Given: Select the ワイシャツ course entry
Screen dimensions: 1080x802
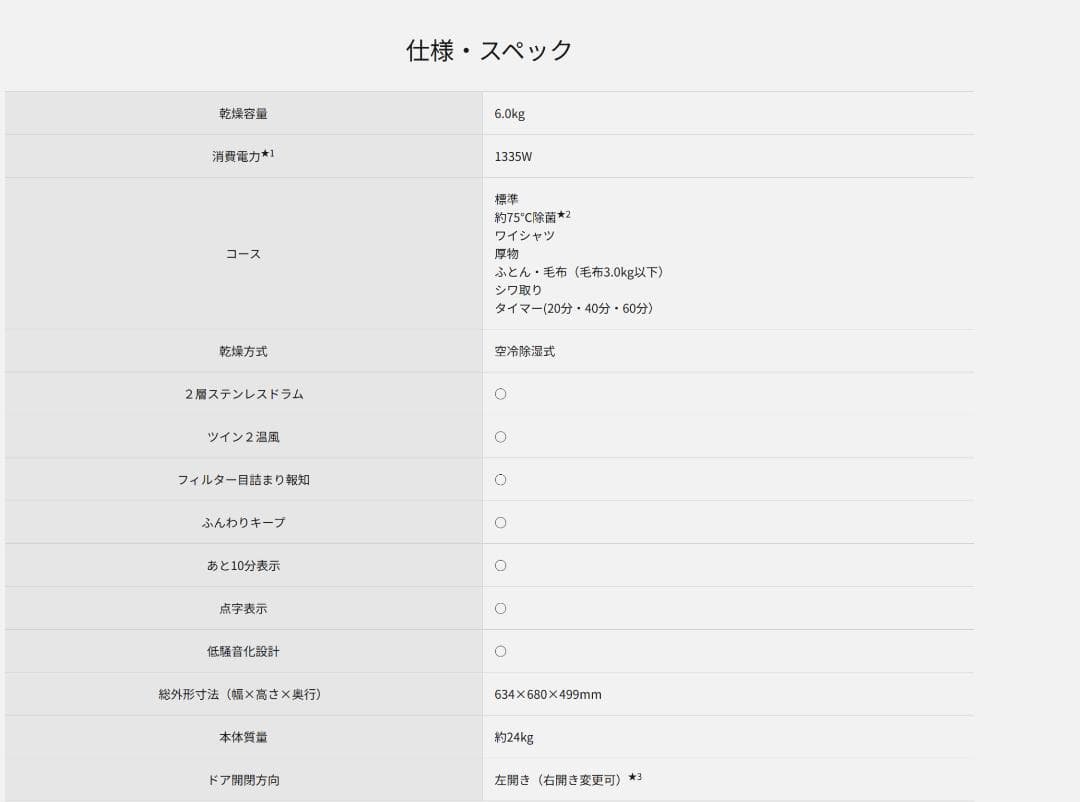Looking at the screenshot, I should (524, 236).
